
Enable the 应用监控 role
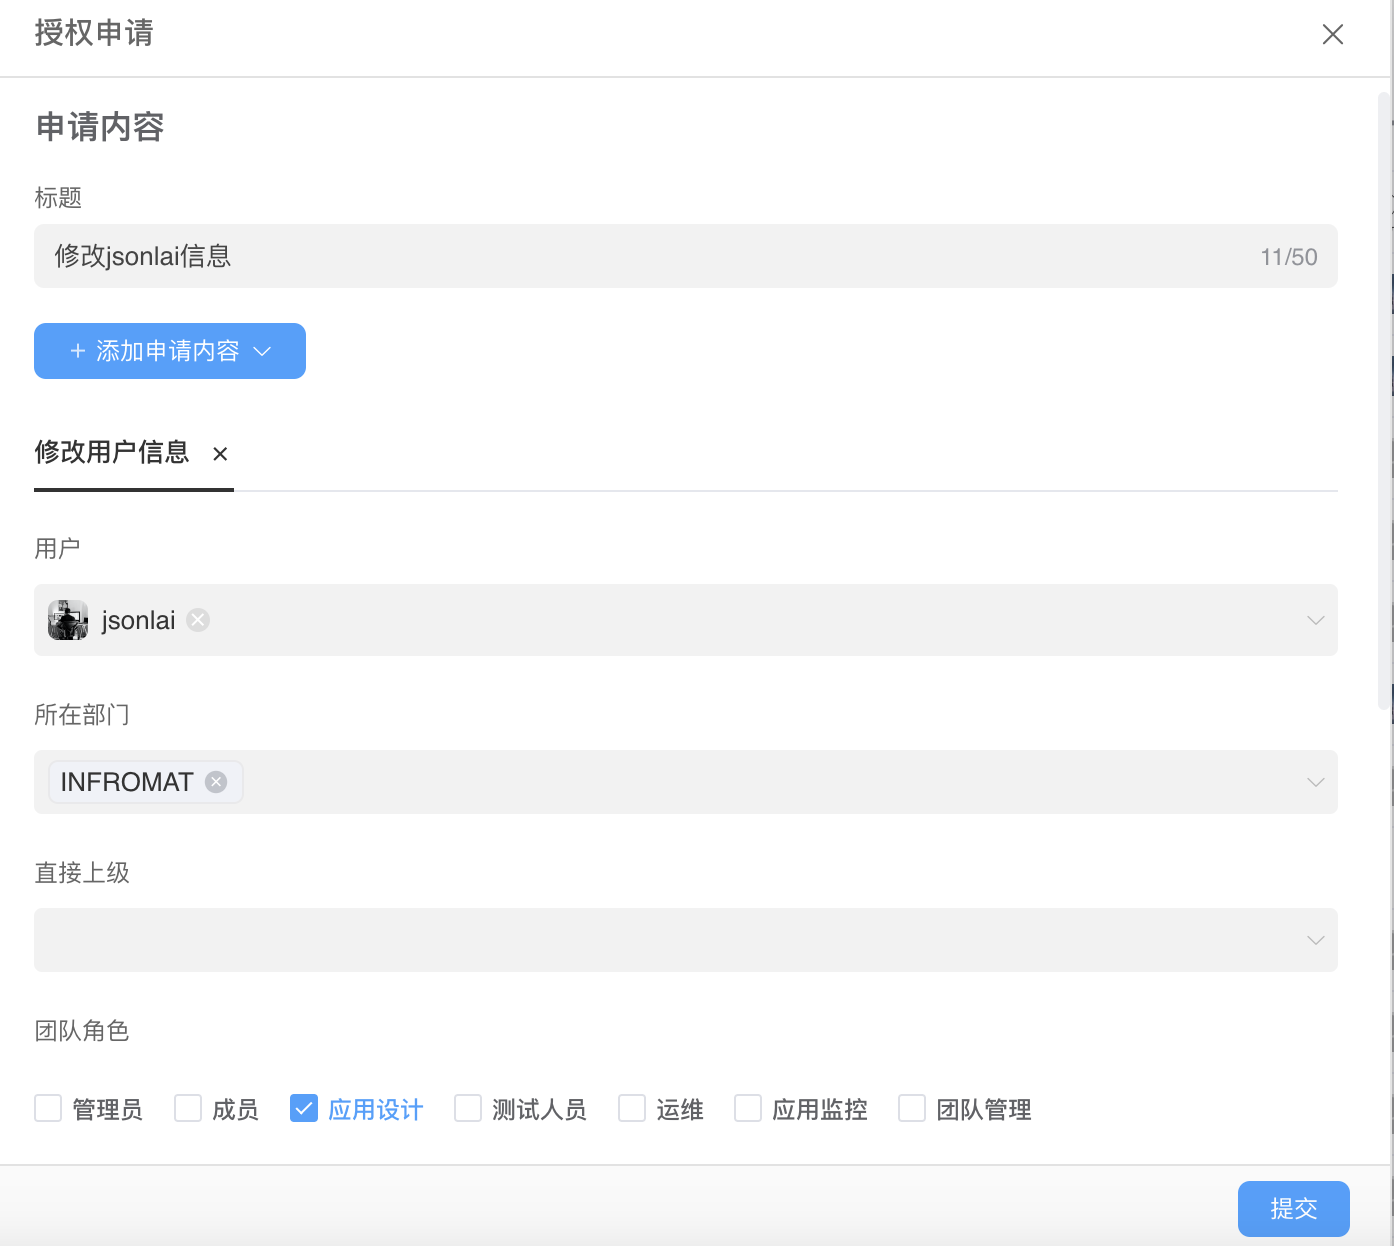748,1108
